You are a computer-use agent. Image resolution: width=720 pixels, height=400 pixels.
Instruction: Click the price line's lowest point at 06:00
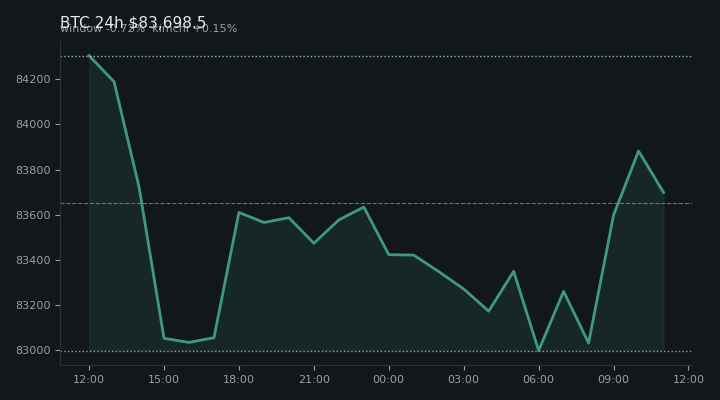[539, 350]
